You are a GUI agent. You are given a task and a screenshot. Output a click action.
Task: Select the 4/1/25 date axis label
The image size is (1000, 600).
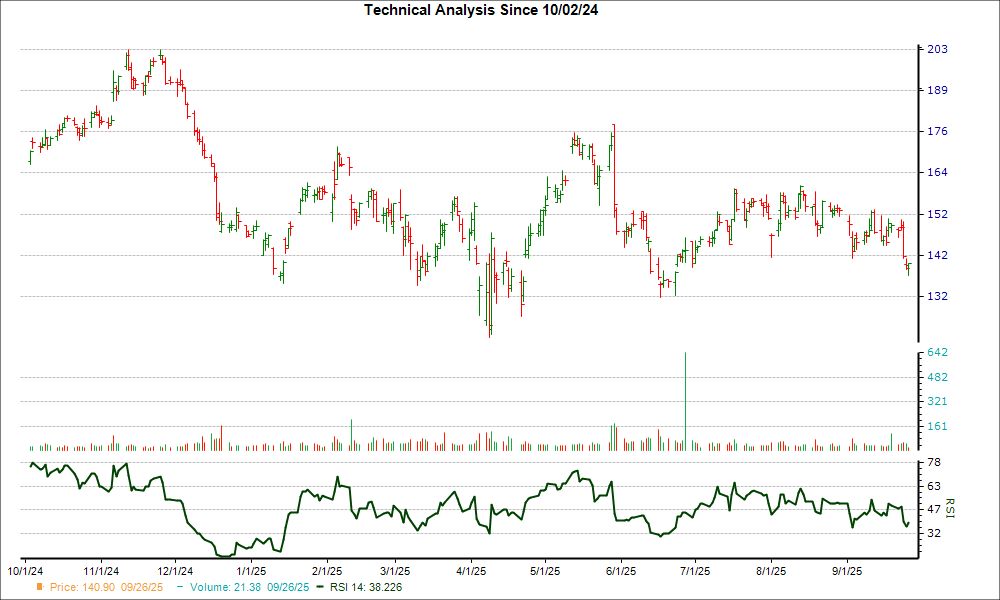click(x=471, y=573)
